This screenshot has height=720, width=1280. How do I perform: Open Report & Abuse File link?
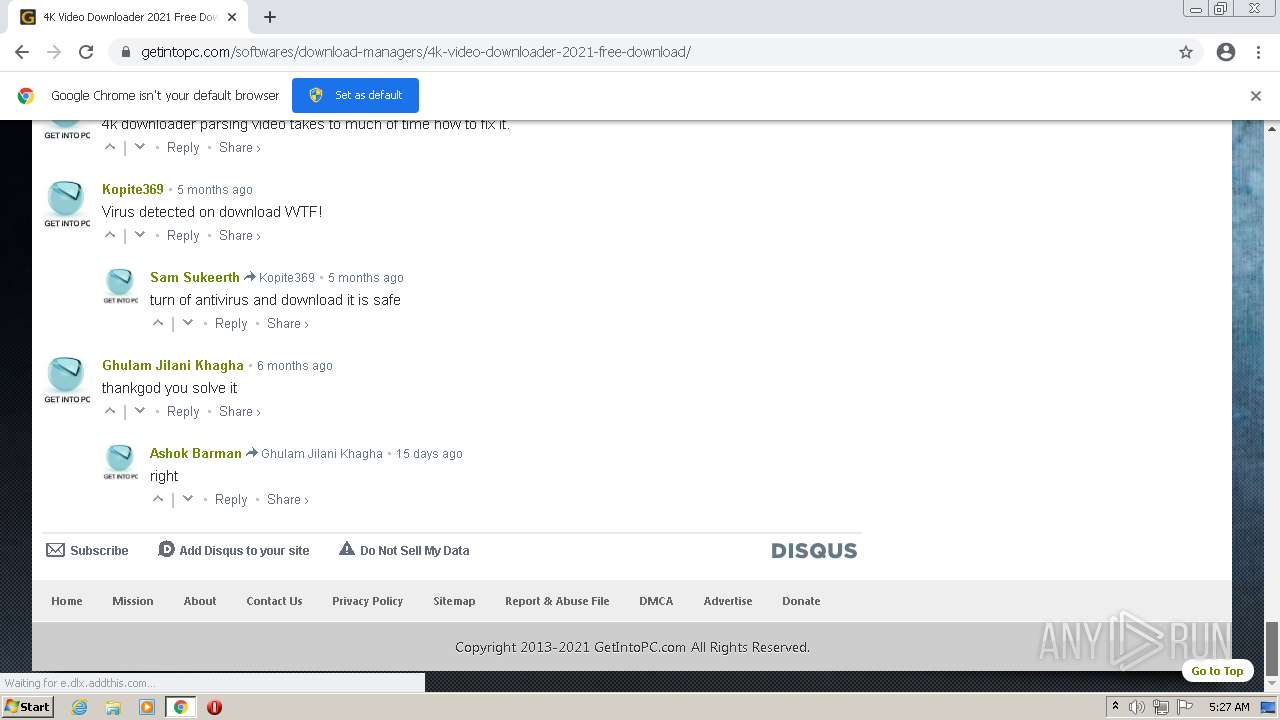[557, 601]
